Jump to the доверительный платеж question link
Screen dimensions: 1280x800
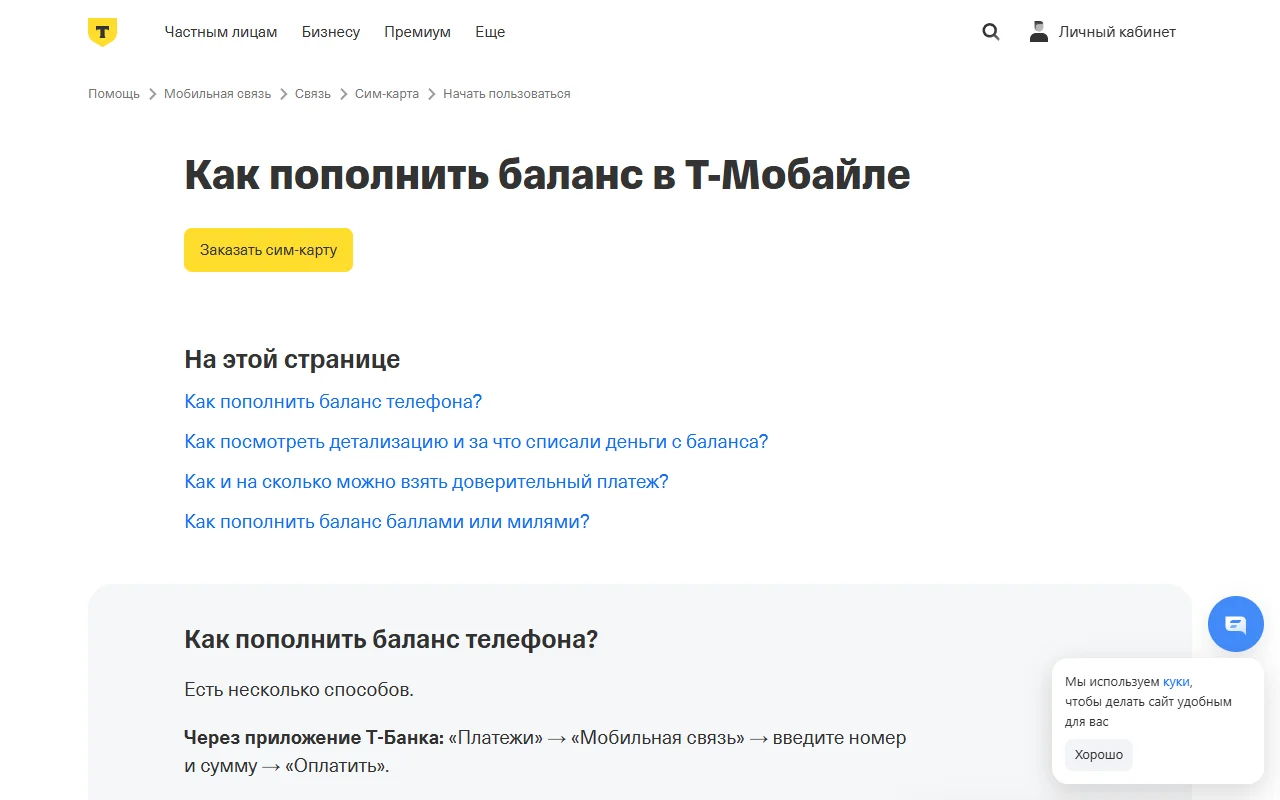click(426, 482)
